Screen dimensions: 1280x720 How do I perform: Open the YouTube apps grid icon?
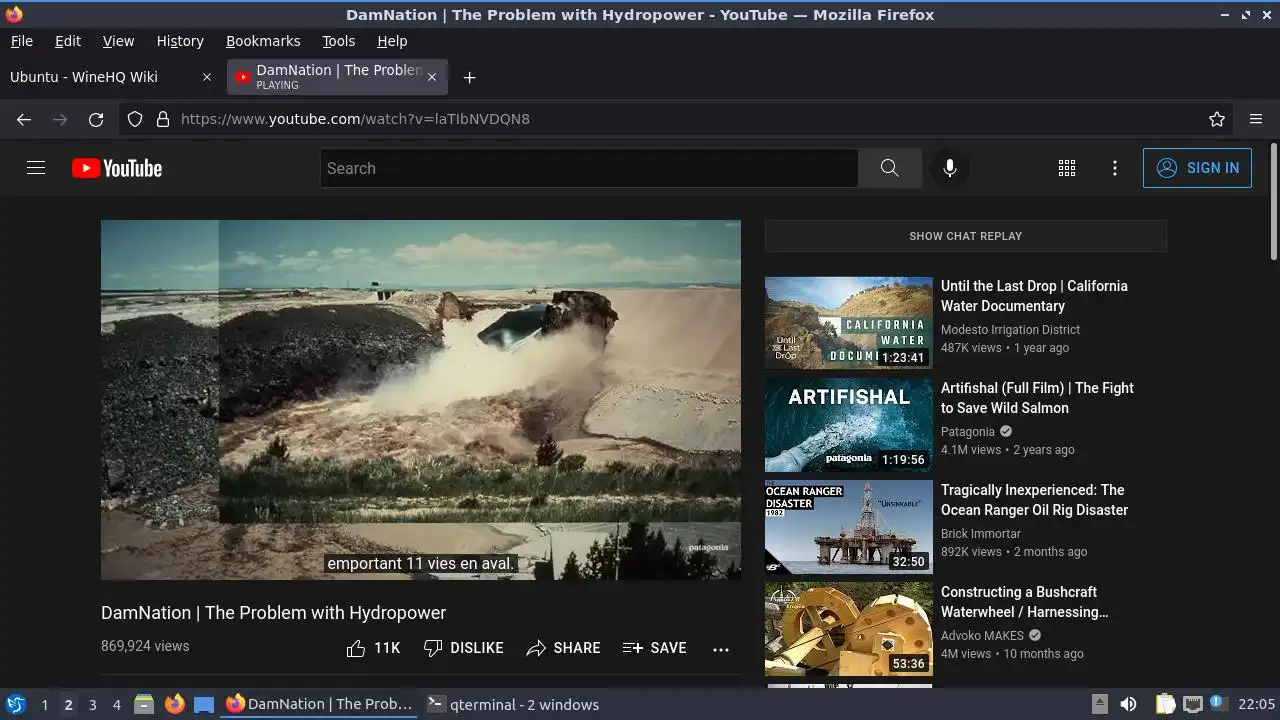click(x=1067, y=168)
